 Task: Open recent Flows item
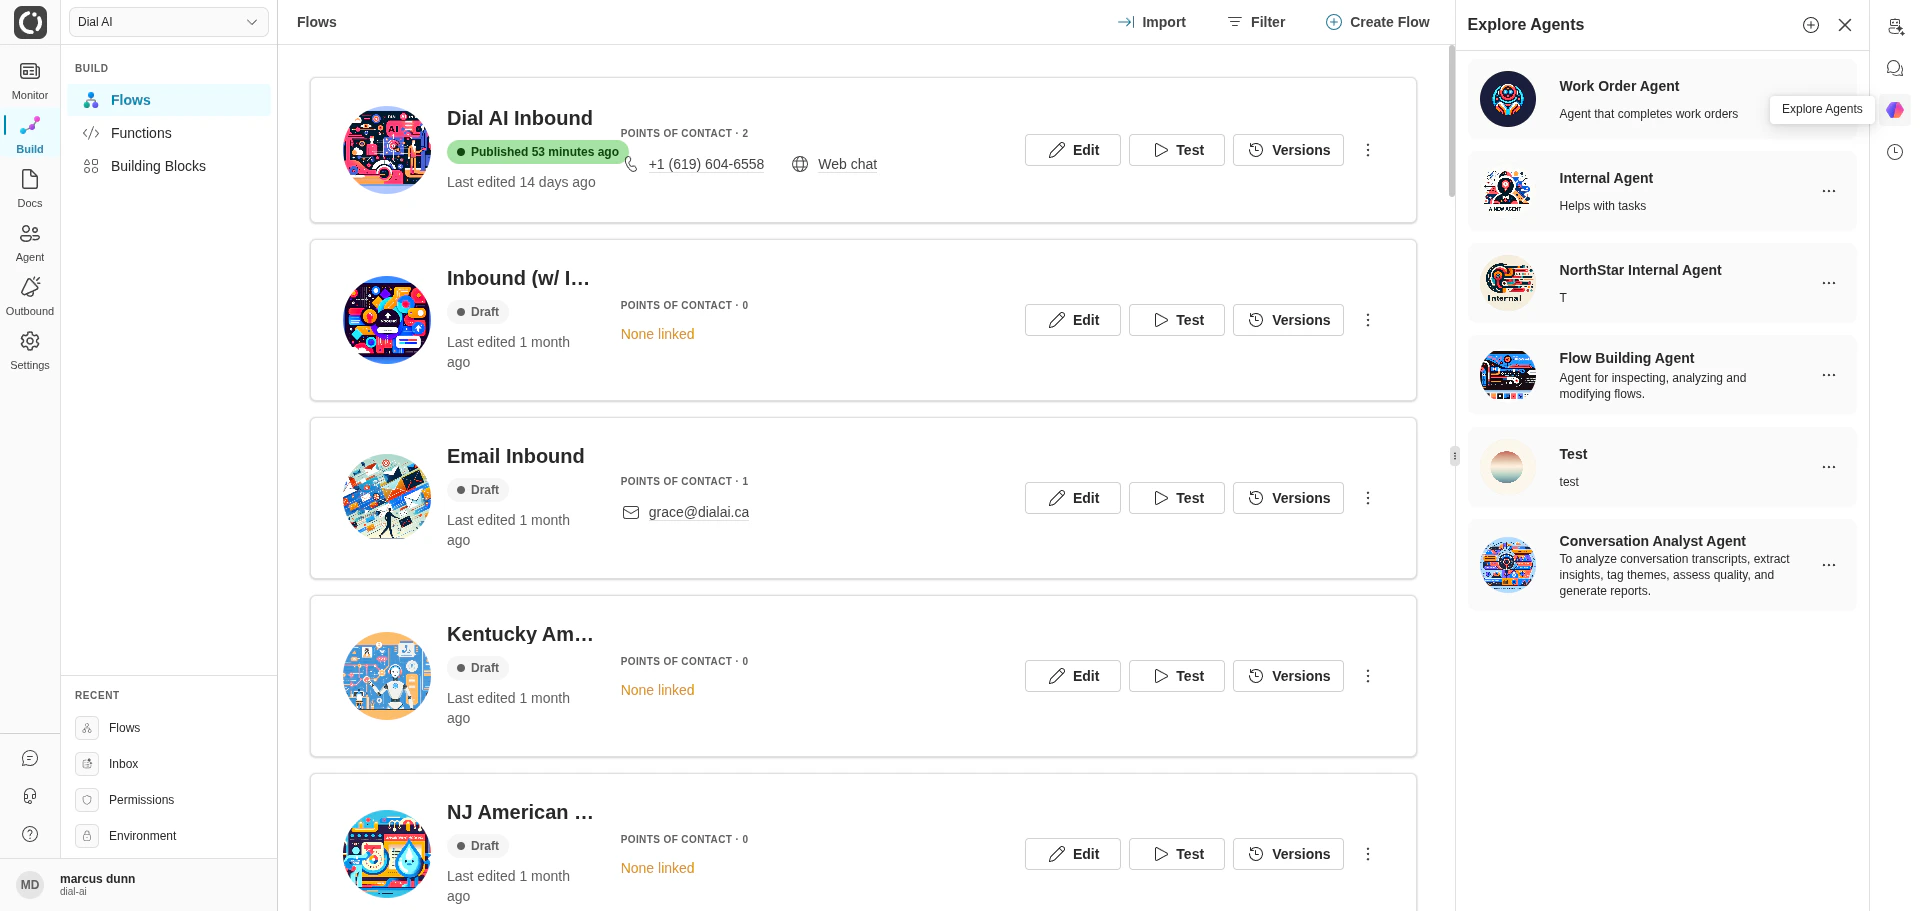click(169, 728)
